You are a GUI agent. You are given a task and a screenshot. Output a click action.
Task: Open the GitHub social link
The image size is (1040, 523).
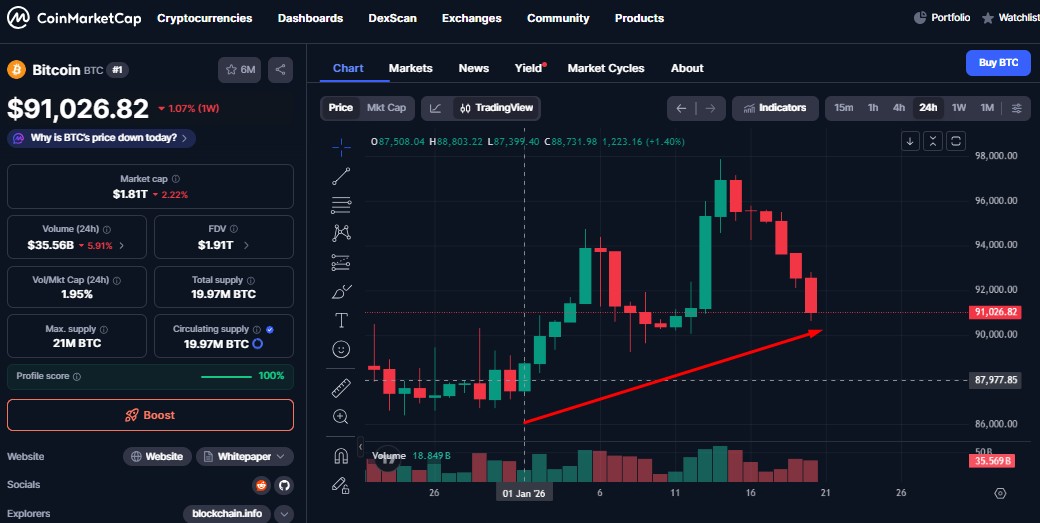coord(285,485)
